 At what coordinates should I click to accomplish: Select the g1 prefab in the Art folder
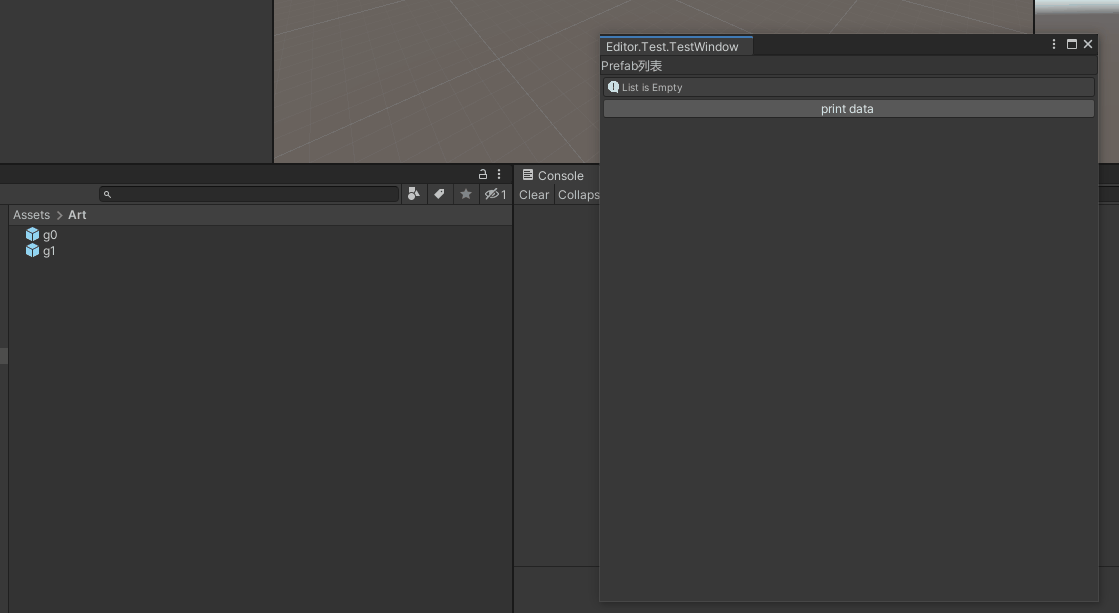tap(49, 250)
